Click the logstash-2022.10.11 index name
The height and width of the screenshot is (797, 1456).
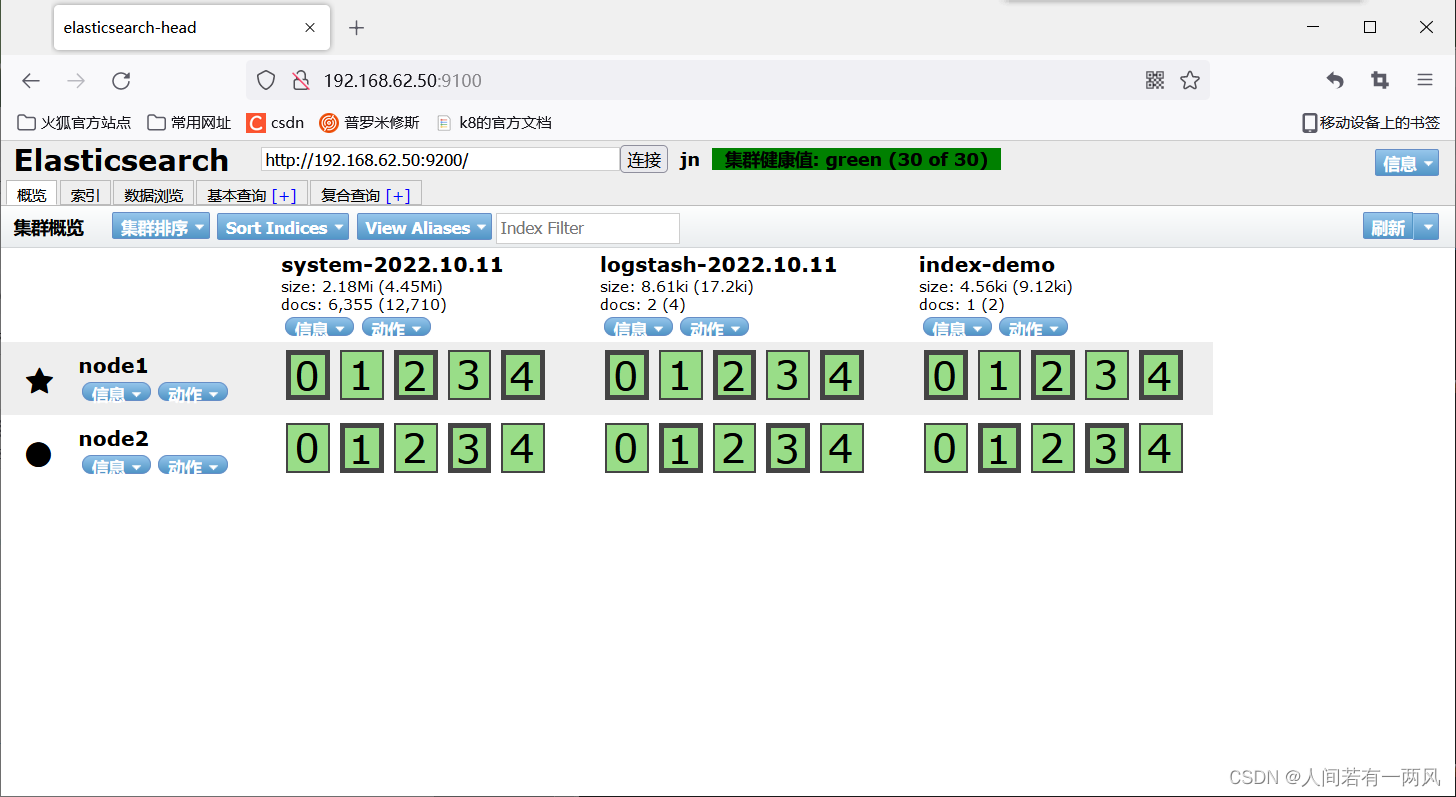pyautogui.click(x=718, y=265)
